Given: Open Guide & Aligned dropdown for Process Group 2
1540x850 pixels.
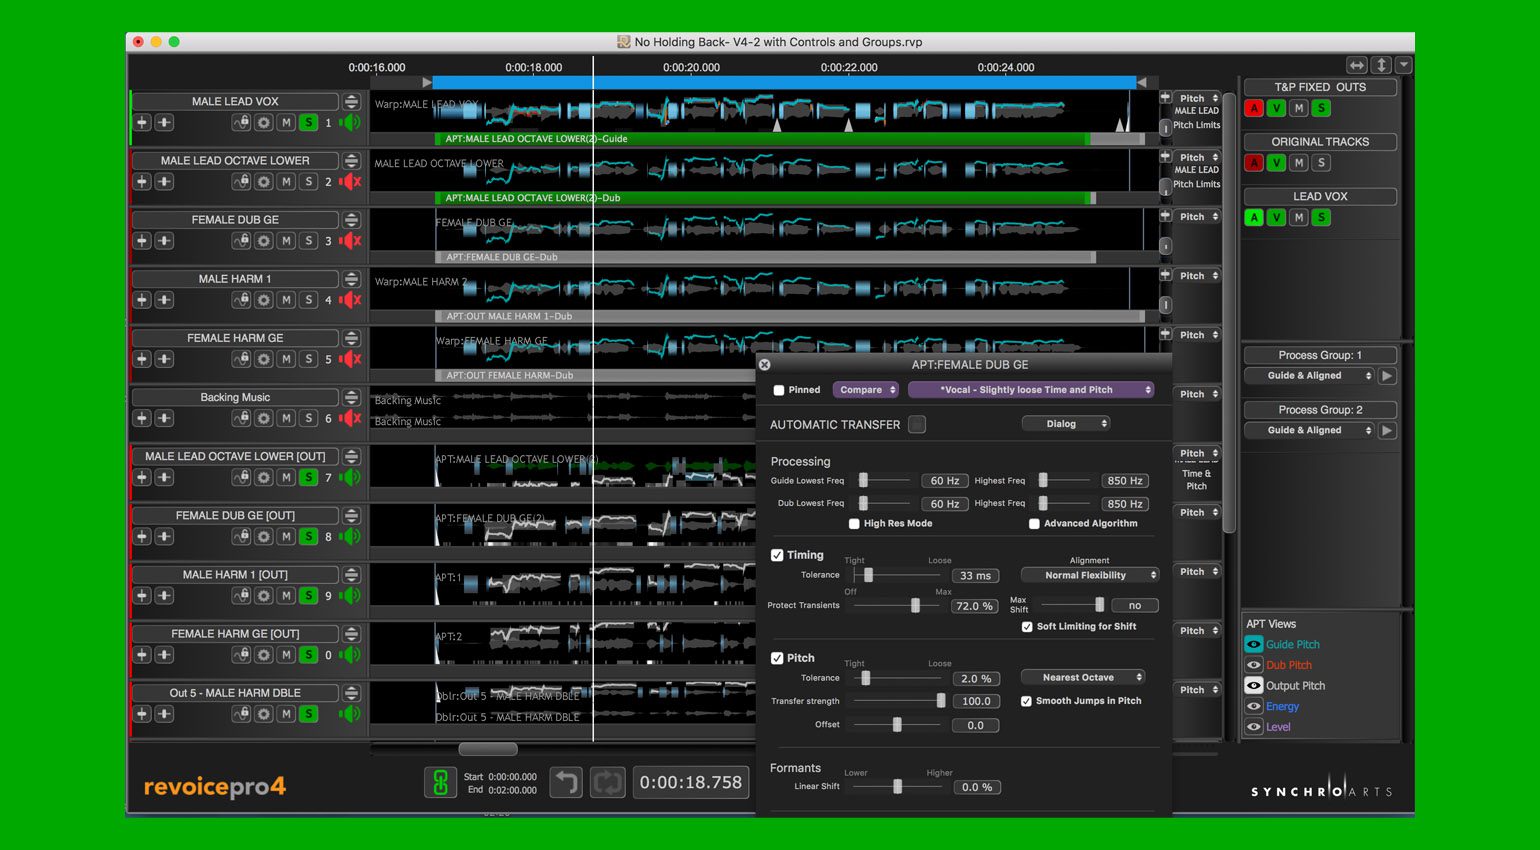Looking at the screenshot, I should (1309, 431).
